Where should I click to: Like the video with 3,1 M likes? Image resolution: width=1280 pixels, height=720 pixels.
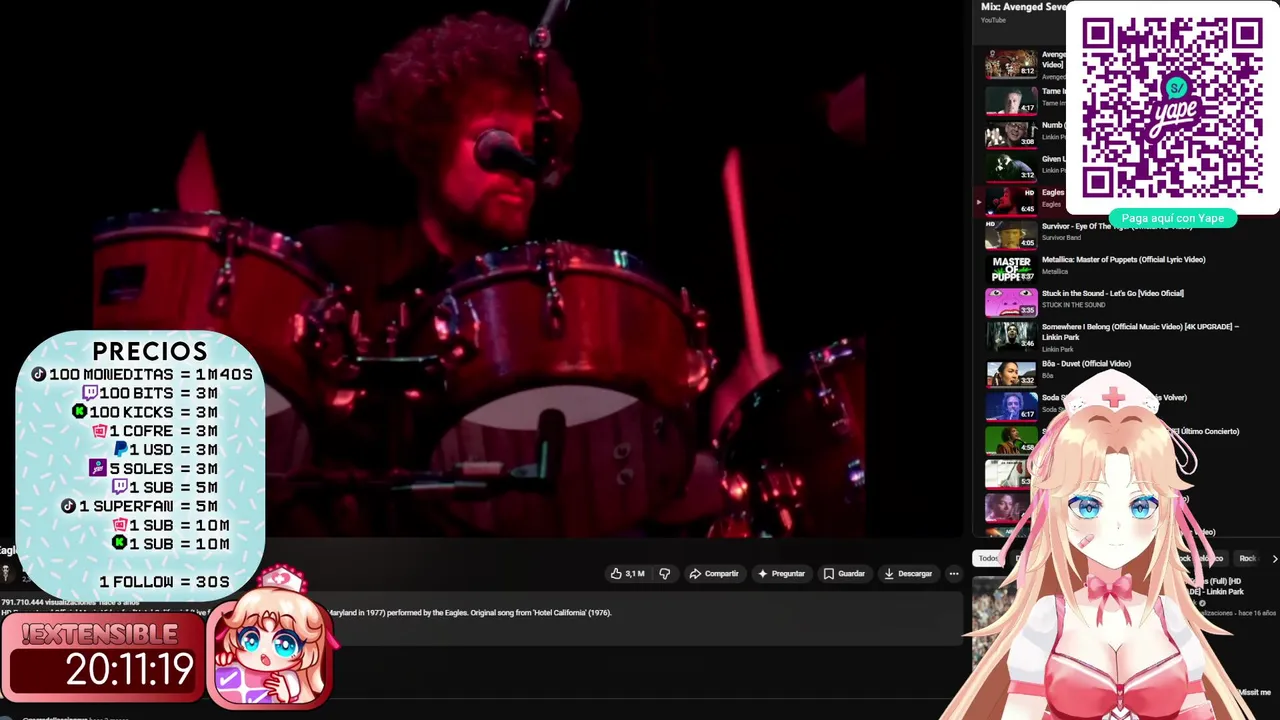627,574
